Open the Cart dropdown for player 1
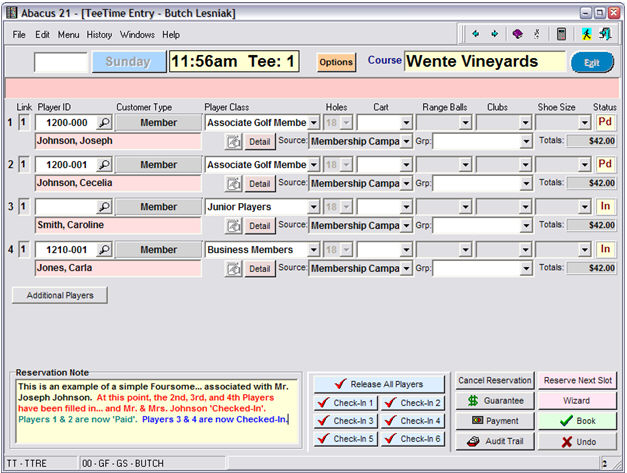 pos(406,123)
